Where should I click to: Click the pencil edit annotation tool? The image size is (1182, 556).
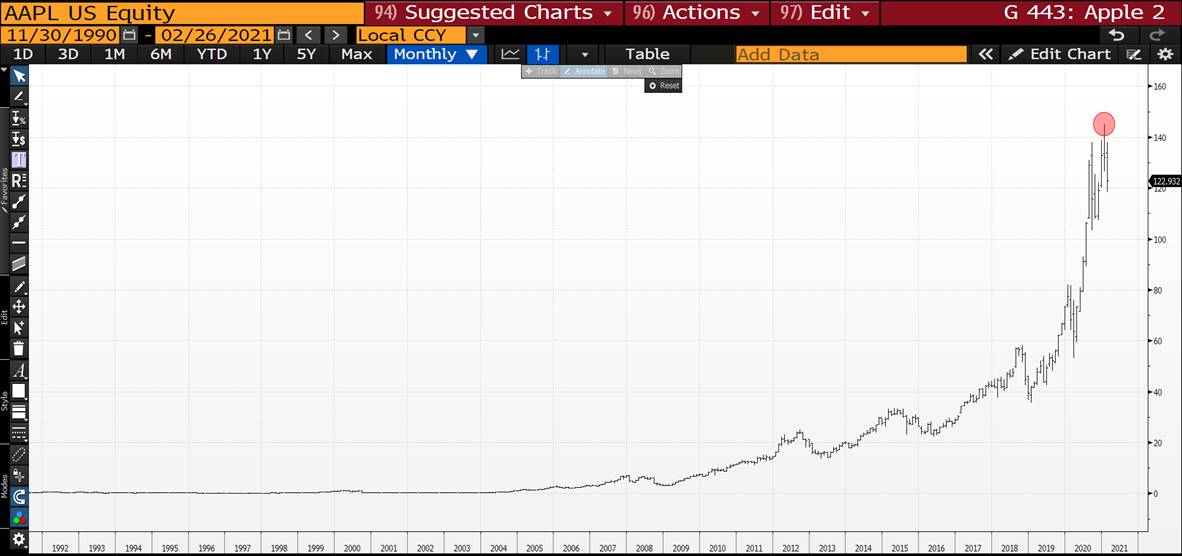click(19, 286)
